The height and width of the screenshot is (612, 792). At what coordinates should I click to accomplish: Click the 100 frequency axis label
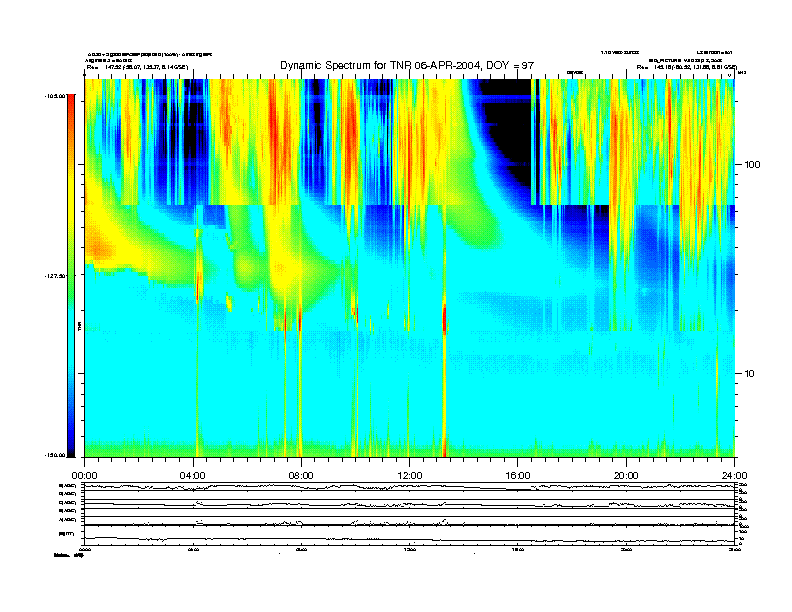[752, 165]
